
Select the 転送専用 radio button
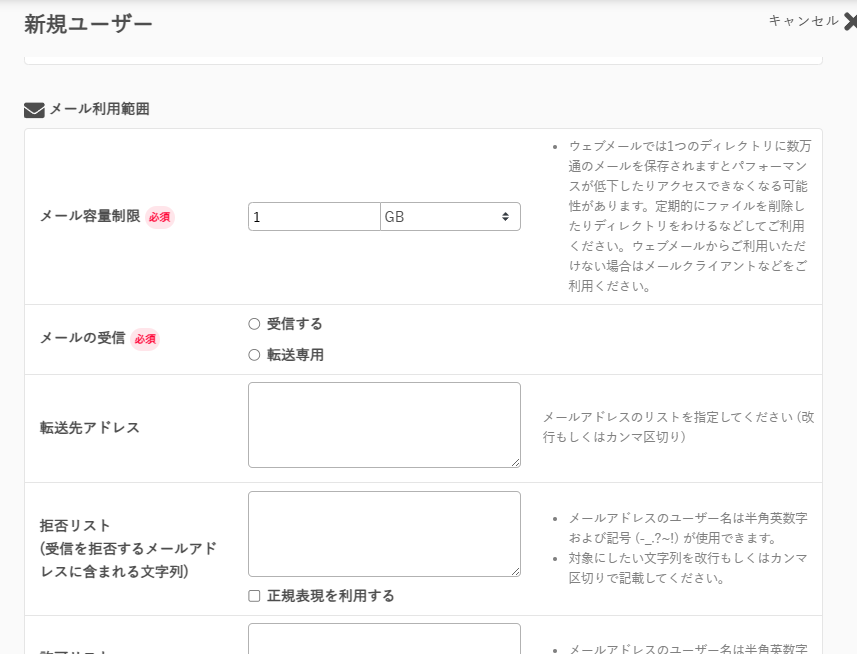coord(254,355)
